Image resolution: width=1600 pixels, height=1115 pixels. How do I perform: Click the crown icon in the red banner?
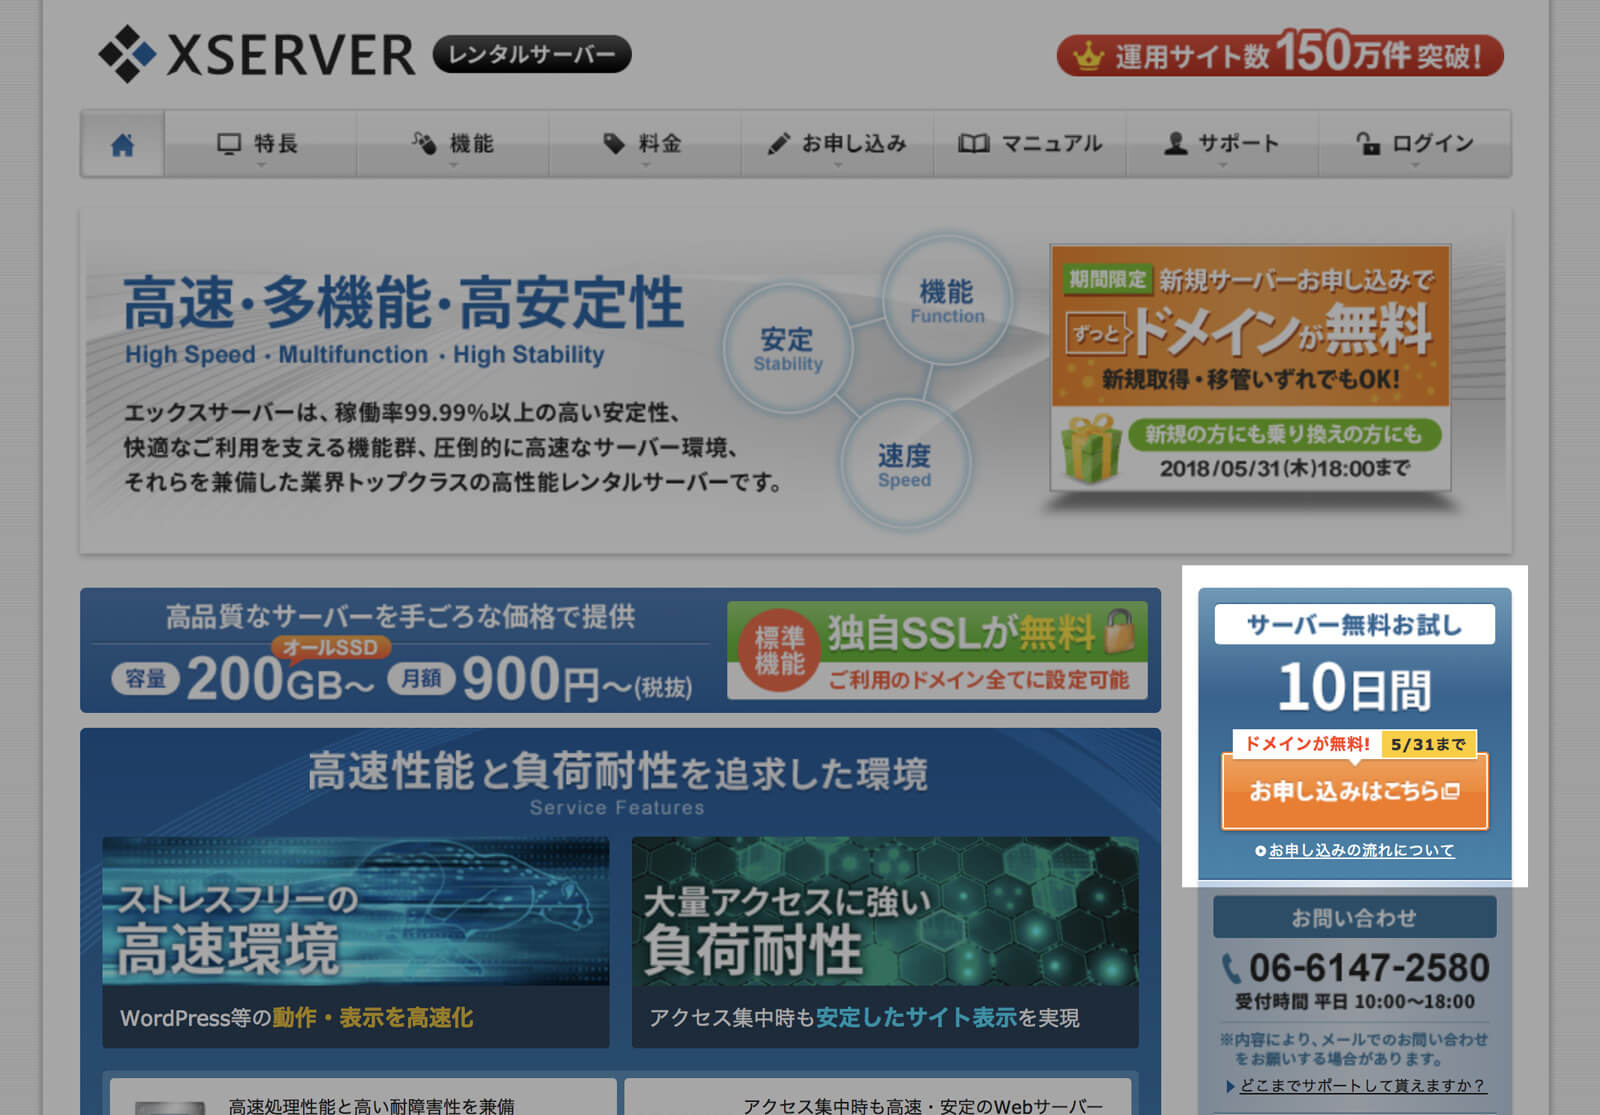[1088, 57]
